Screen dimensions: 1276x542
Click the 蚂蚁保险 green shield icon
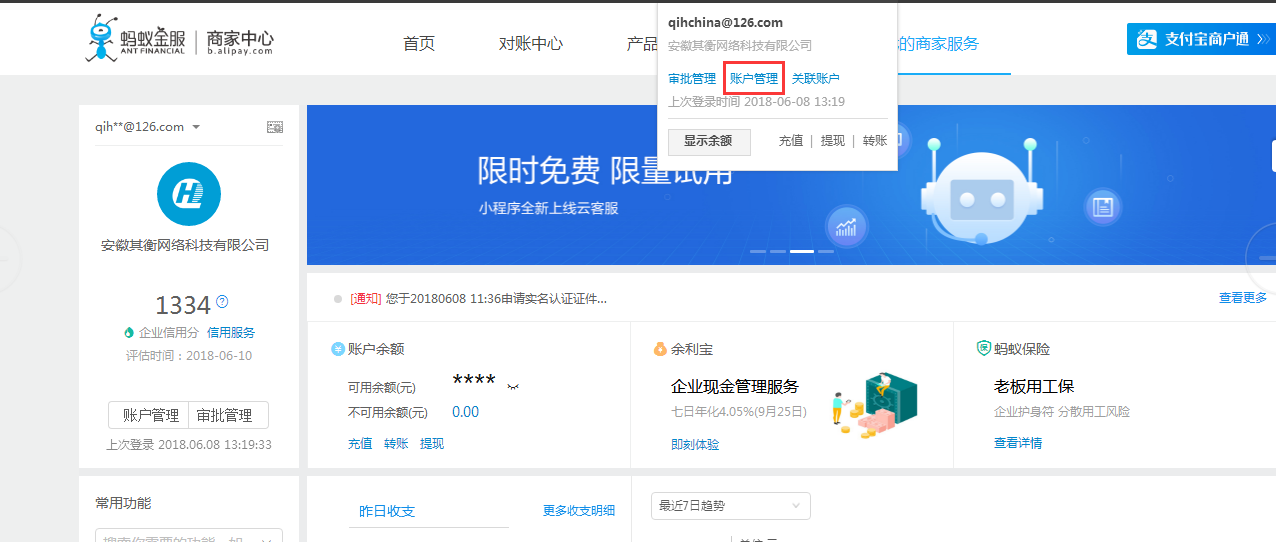984,348
